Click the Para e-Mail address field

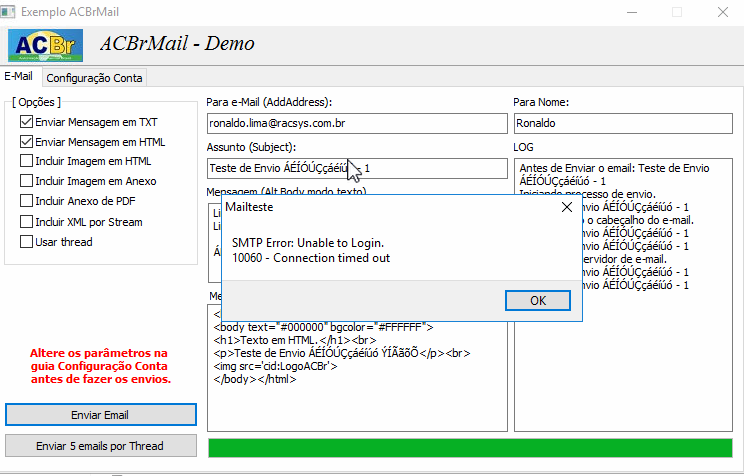(x=357, y=123)
